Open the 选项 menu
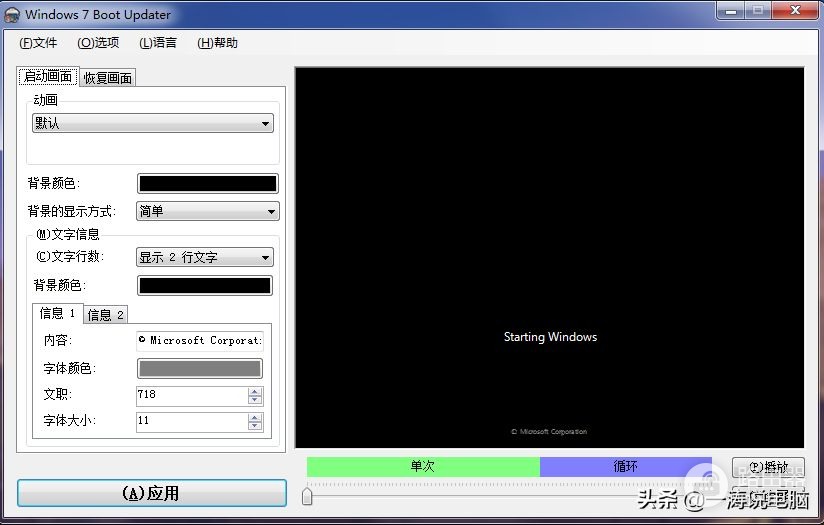This screenshot has width=824, height=525. point(98,43)
